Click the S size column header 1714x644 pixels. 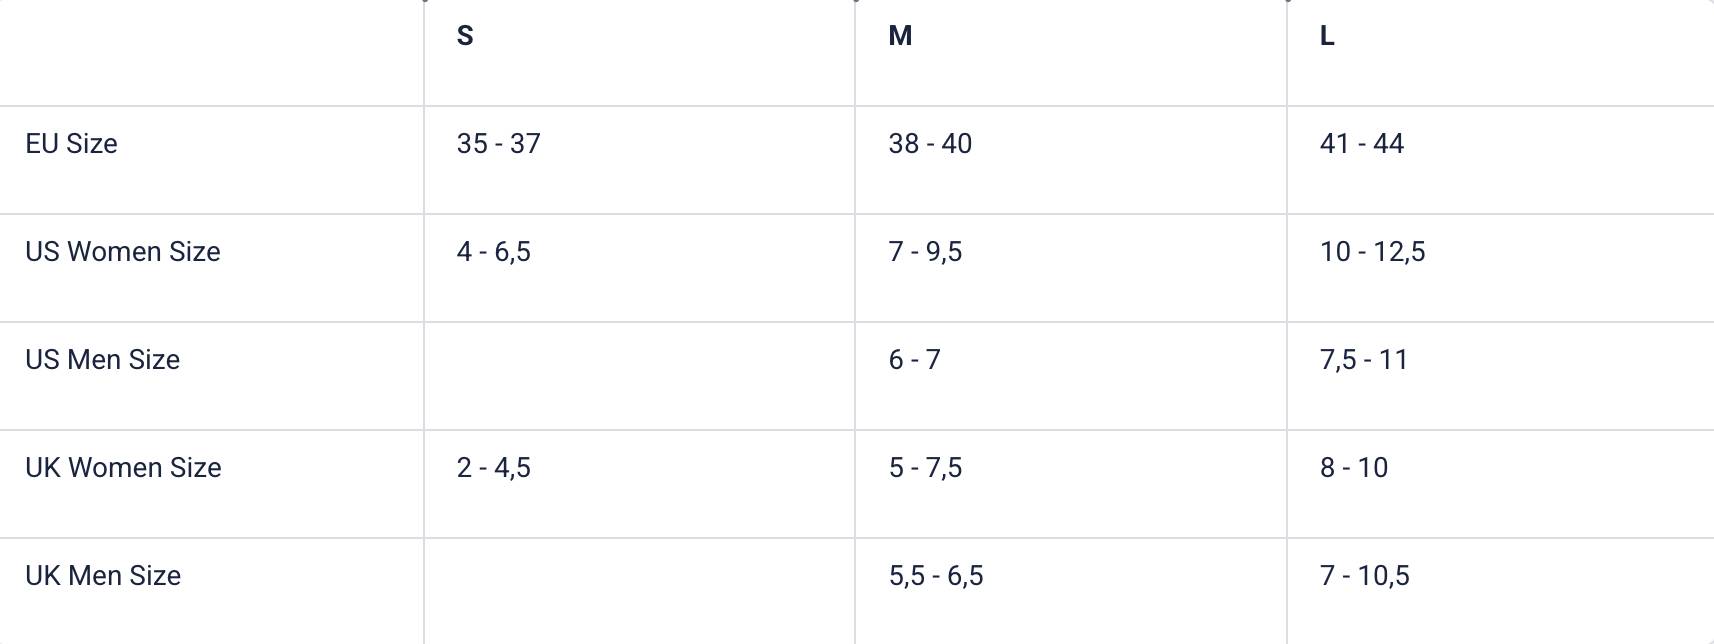pyautogui.click(x=465, y=36)
